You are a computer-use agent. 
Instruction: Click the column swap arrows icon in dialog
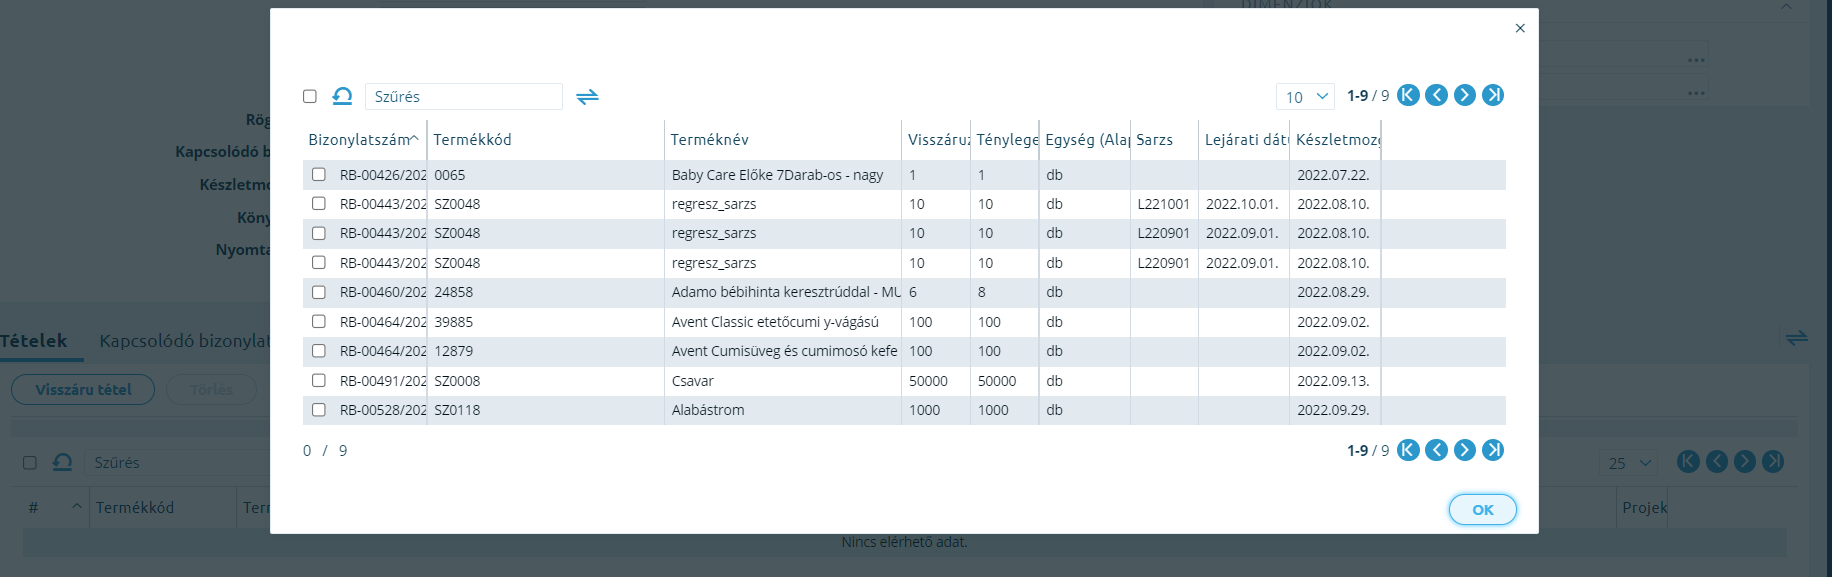pos(588,96)
